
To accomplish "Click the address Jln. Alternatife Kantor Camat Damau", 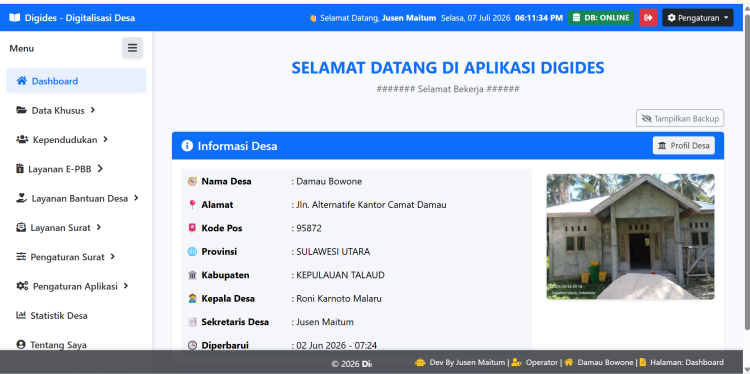I will click(371, 205).
